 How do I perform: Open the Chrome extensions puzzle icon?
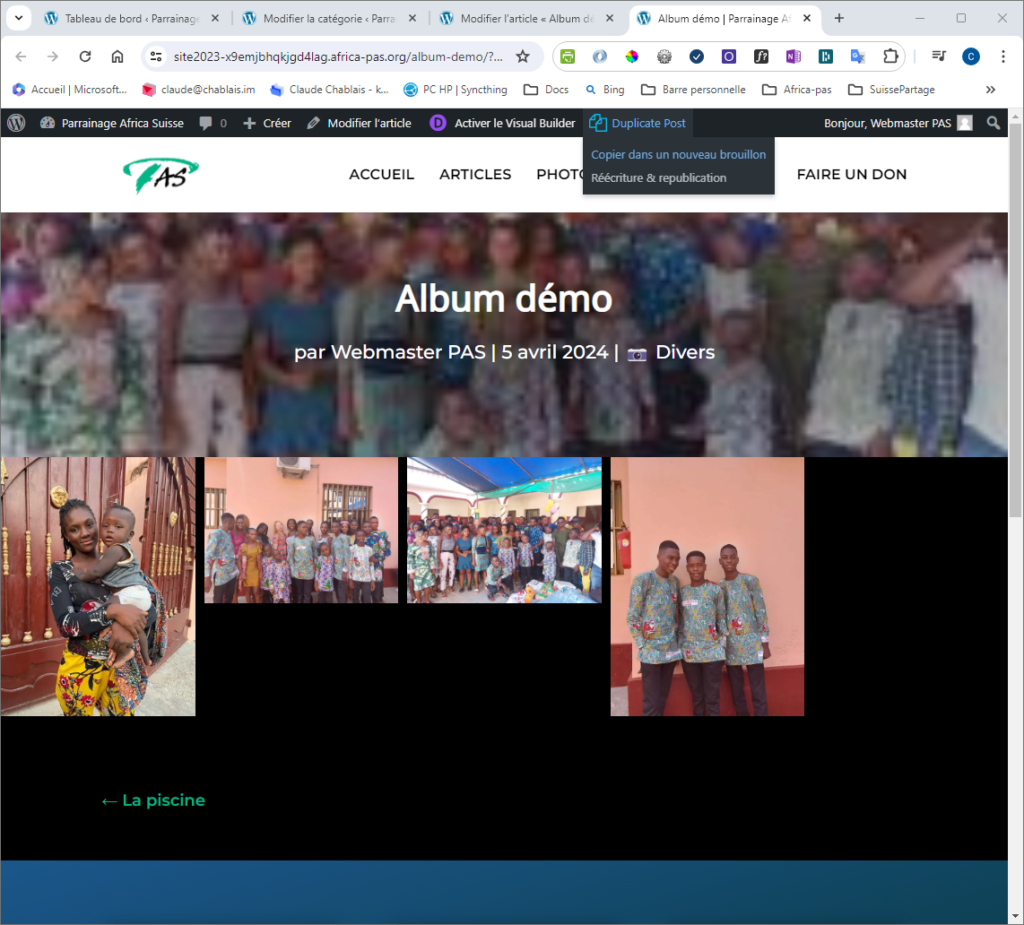[890, 56]
